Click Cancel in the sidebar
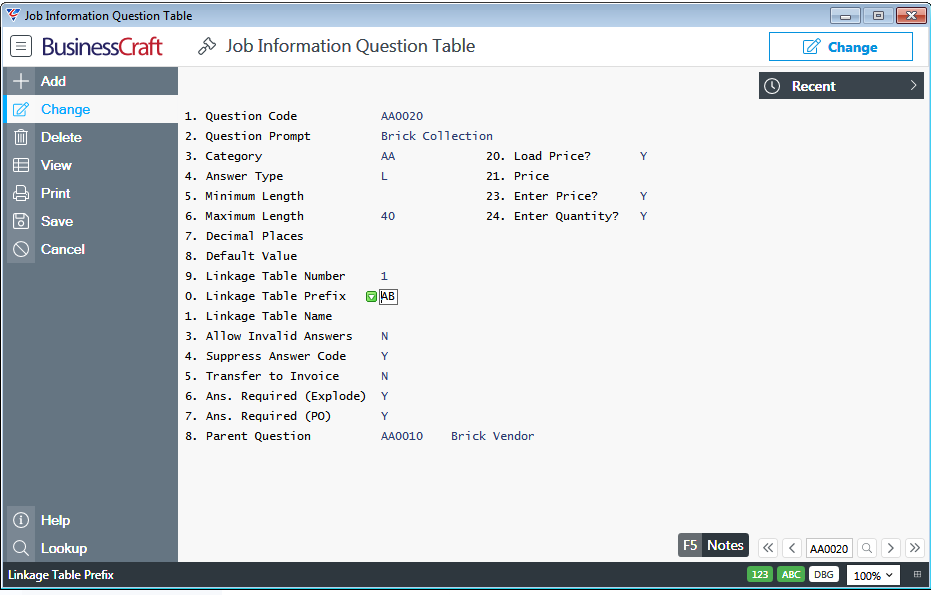931x595 pixels. pyautogui.click(x=90, y=249)
